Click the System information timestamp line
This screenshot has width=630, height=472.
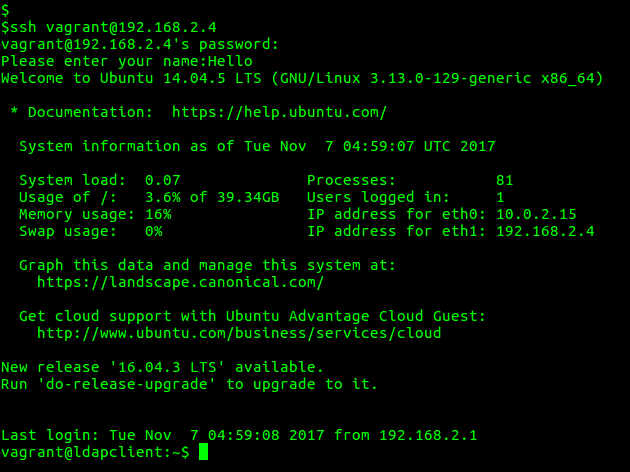pyautogui.click(x=257, y=146)
